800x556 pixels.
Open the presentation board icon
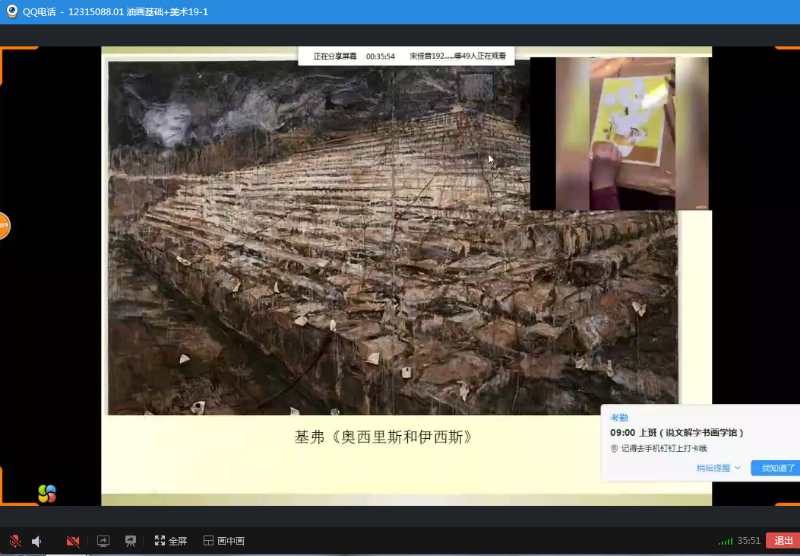tap(131, 541)
